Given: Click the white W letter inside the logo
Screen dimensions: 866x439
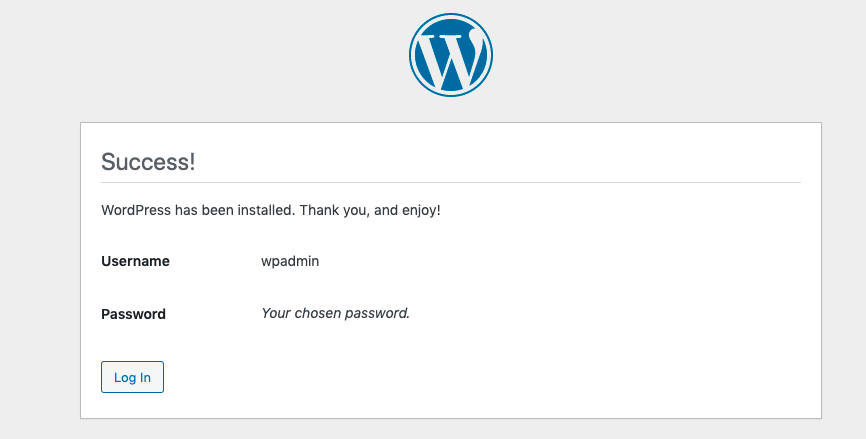Looking at the screenshot, I should 452,58.
